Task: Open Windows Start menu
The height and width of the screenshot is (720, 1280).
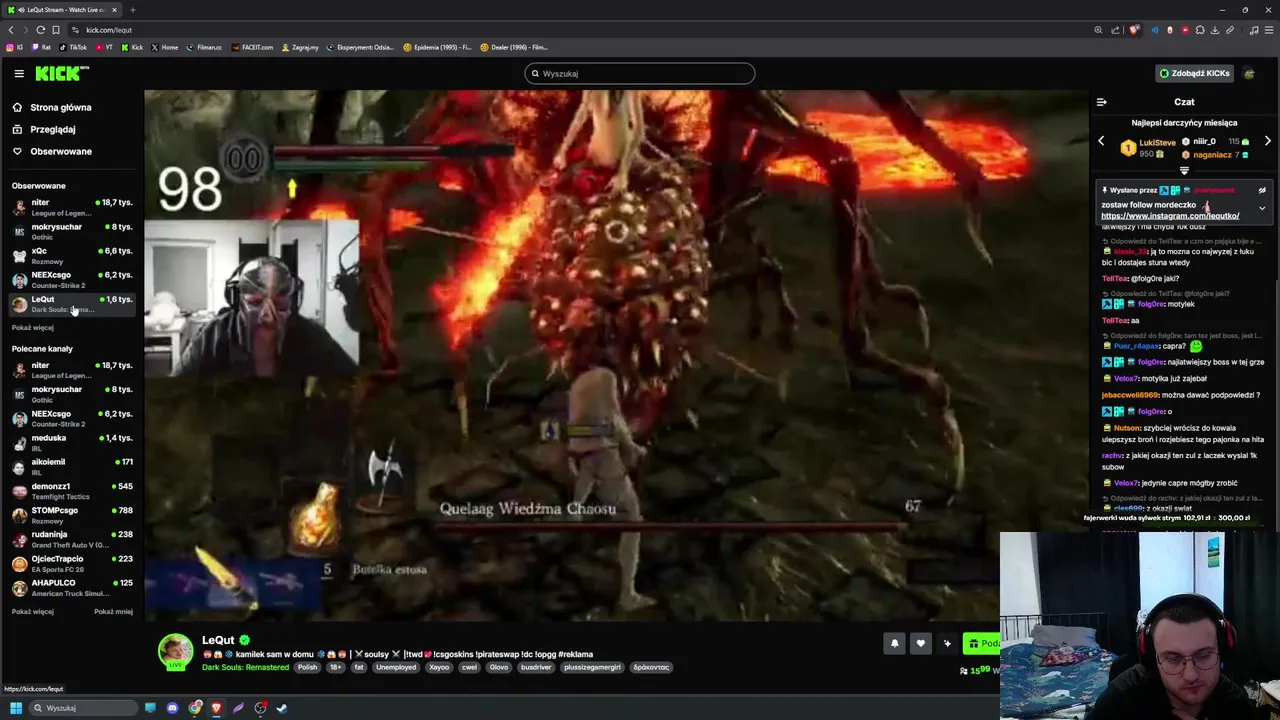Action: (x=16, y=708)
